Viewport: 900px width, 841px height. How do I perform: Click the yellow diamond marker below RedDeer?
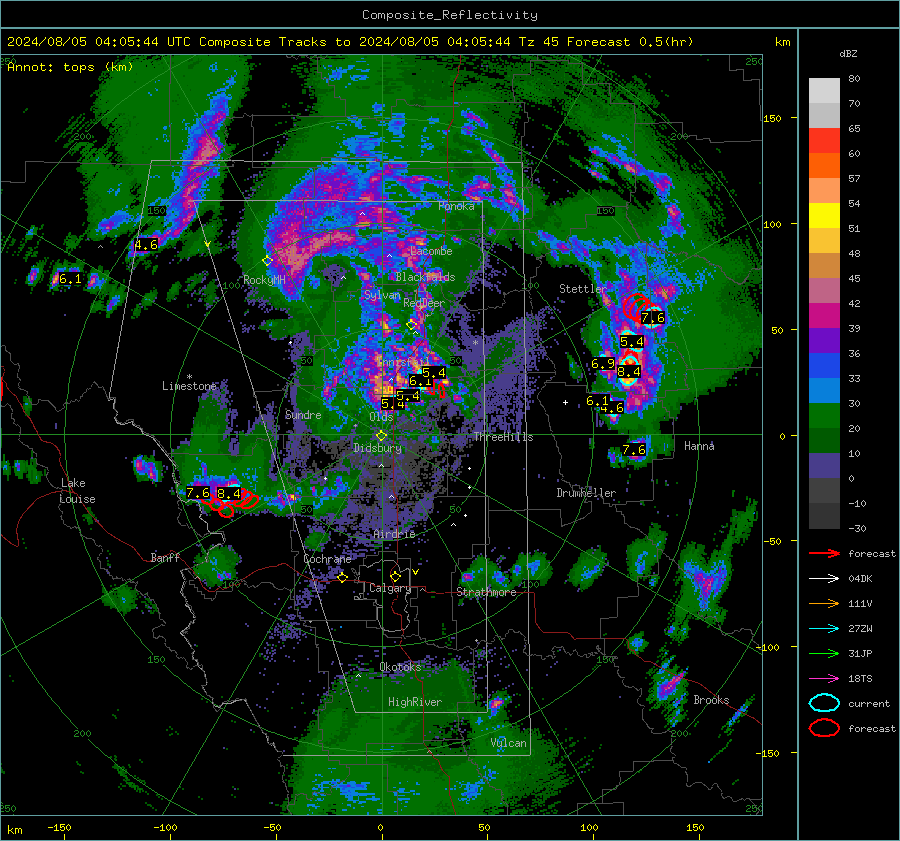pos(411,325)
